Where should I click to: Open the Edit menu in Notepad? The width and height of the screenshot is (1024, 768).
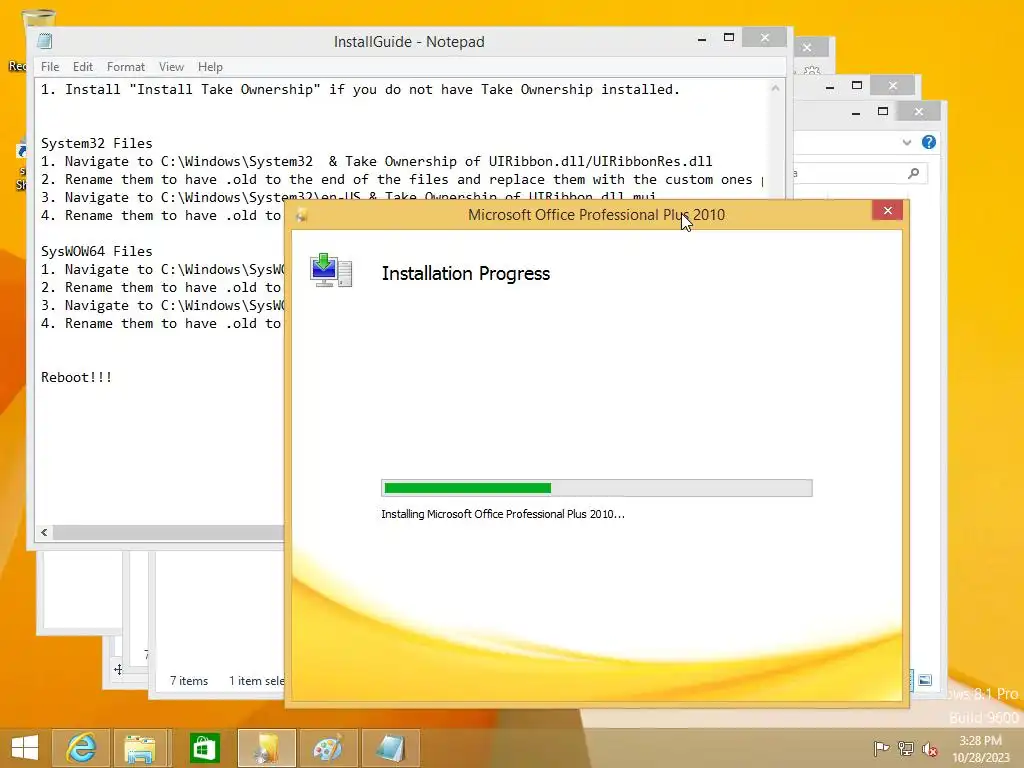[x=82, y=67]
